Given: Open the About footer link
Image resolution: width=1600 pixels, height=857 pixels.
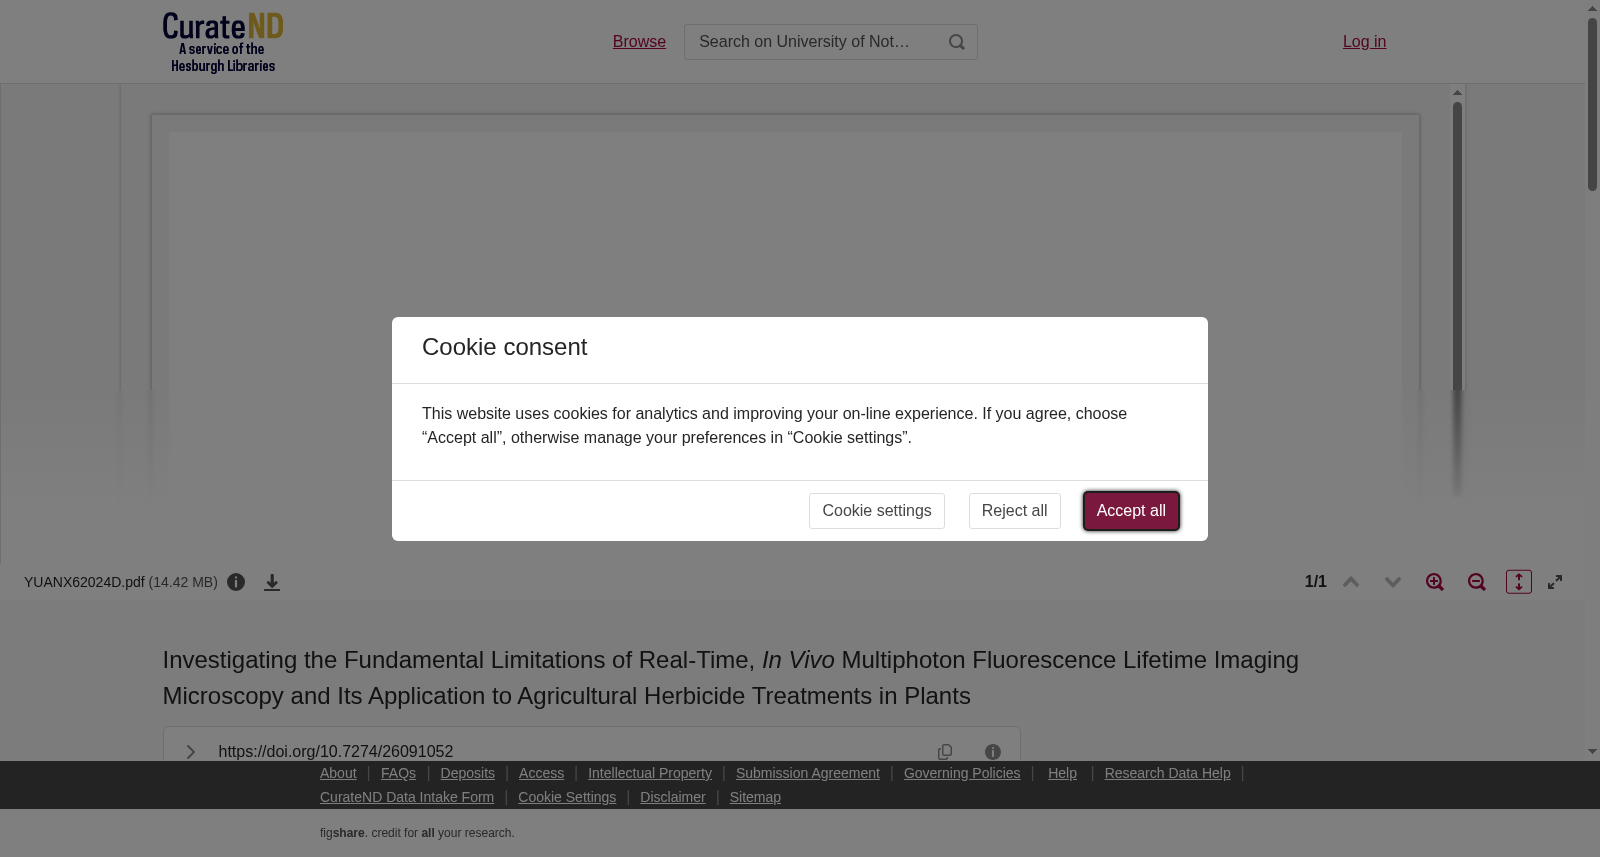Looking at the screenshot, I should (338, 773).
